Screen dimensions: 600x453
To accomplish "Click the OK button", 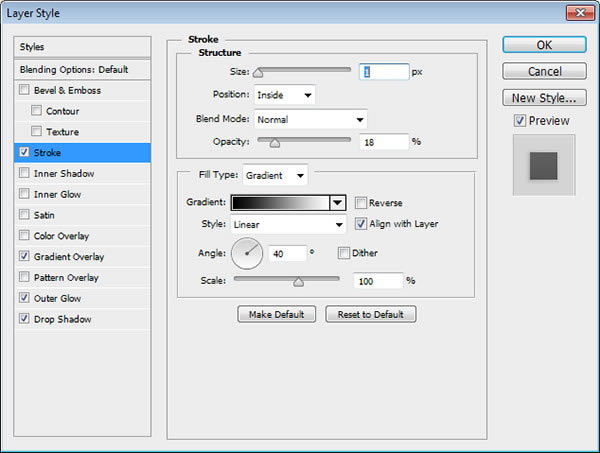I will point(544,45).
